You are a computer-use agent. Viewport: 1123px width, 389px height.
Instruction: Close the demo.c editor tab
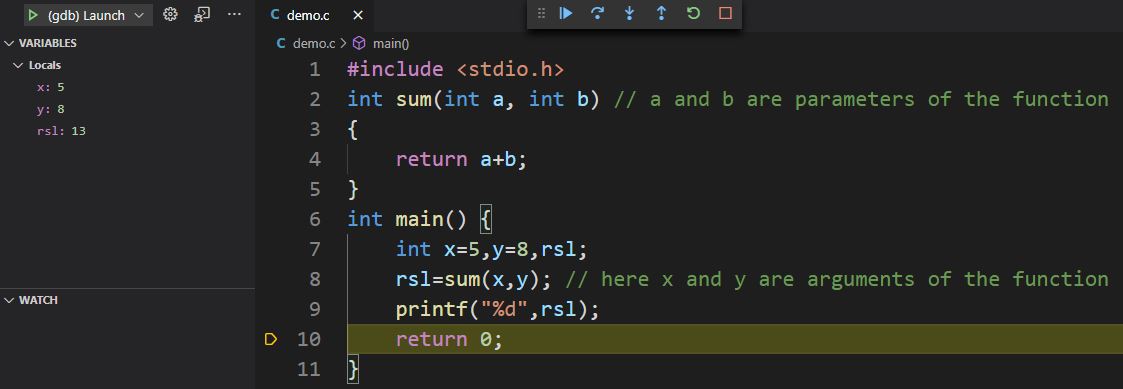coord(358,15)
